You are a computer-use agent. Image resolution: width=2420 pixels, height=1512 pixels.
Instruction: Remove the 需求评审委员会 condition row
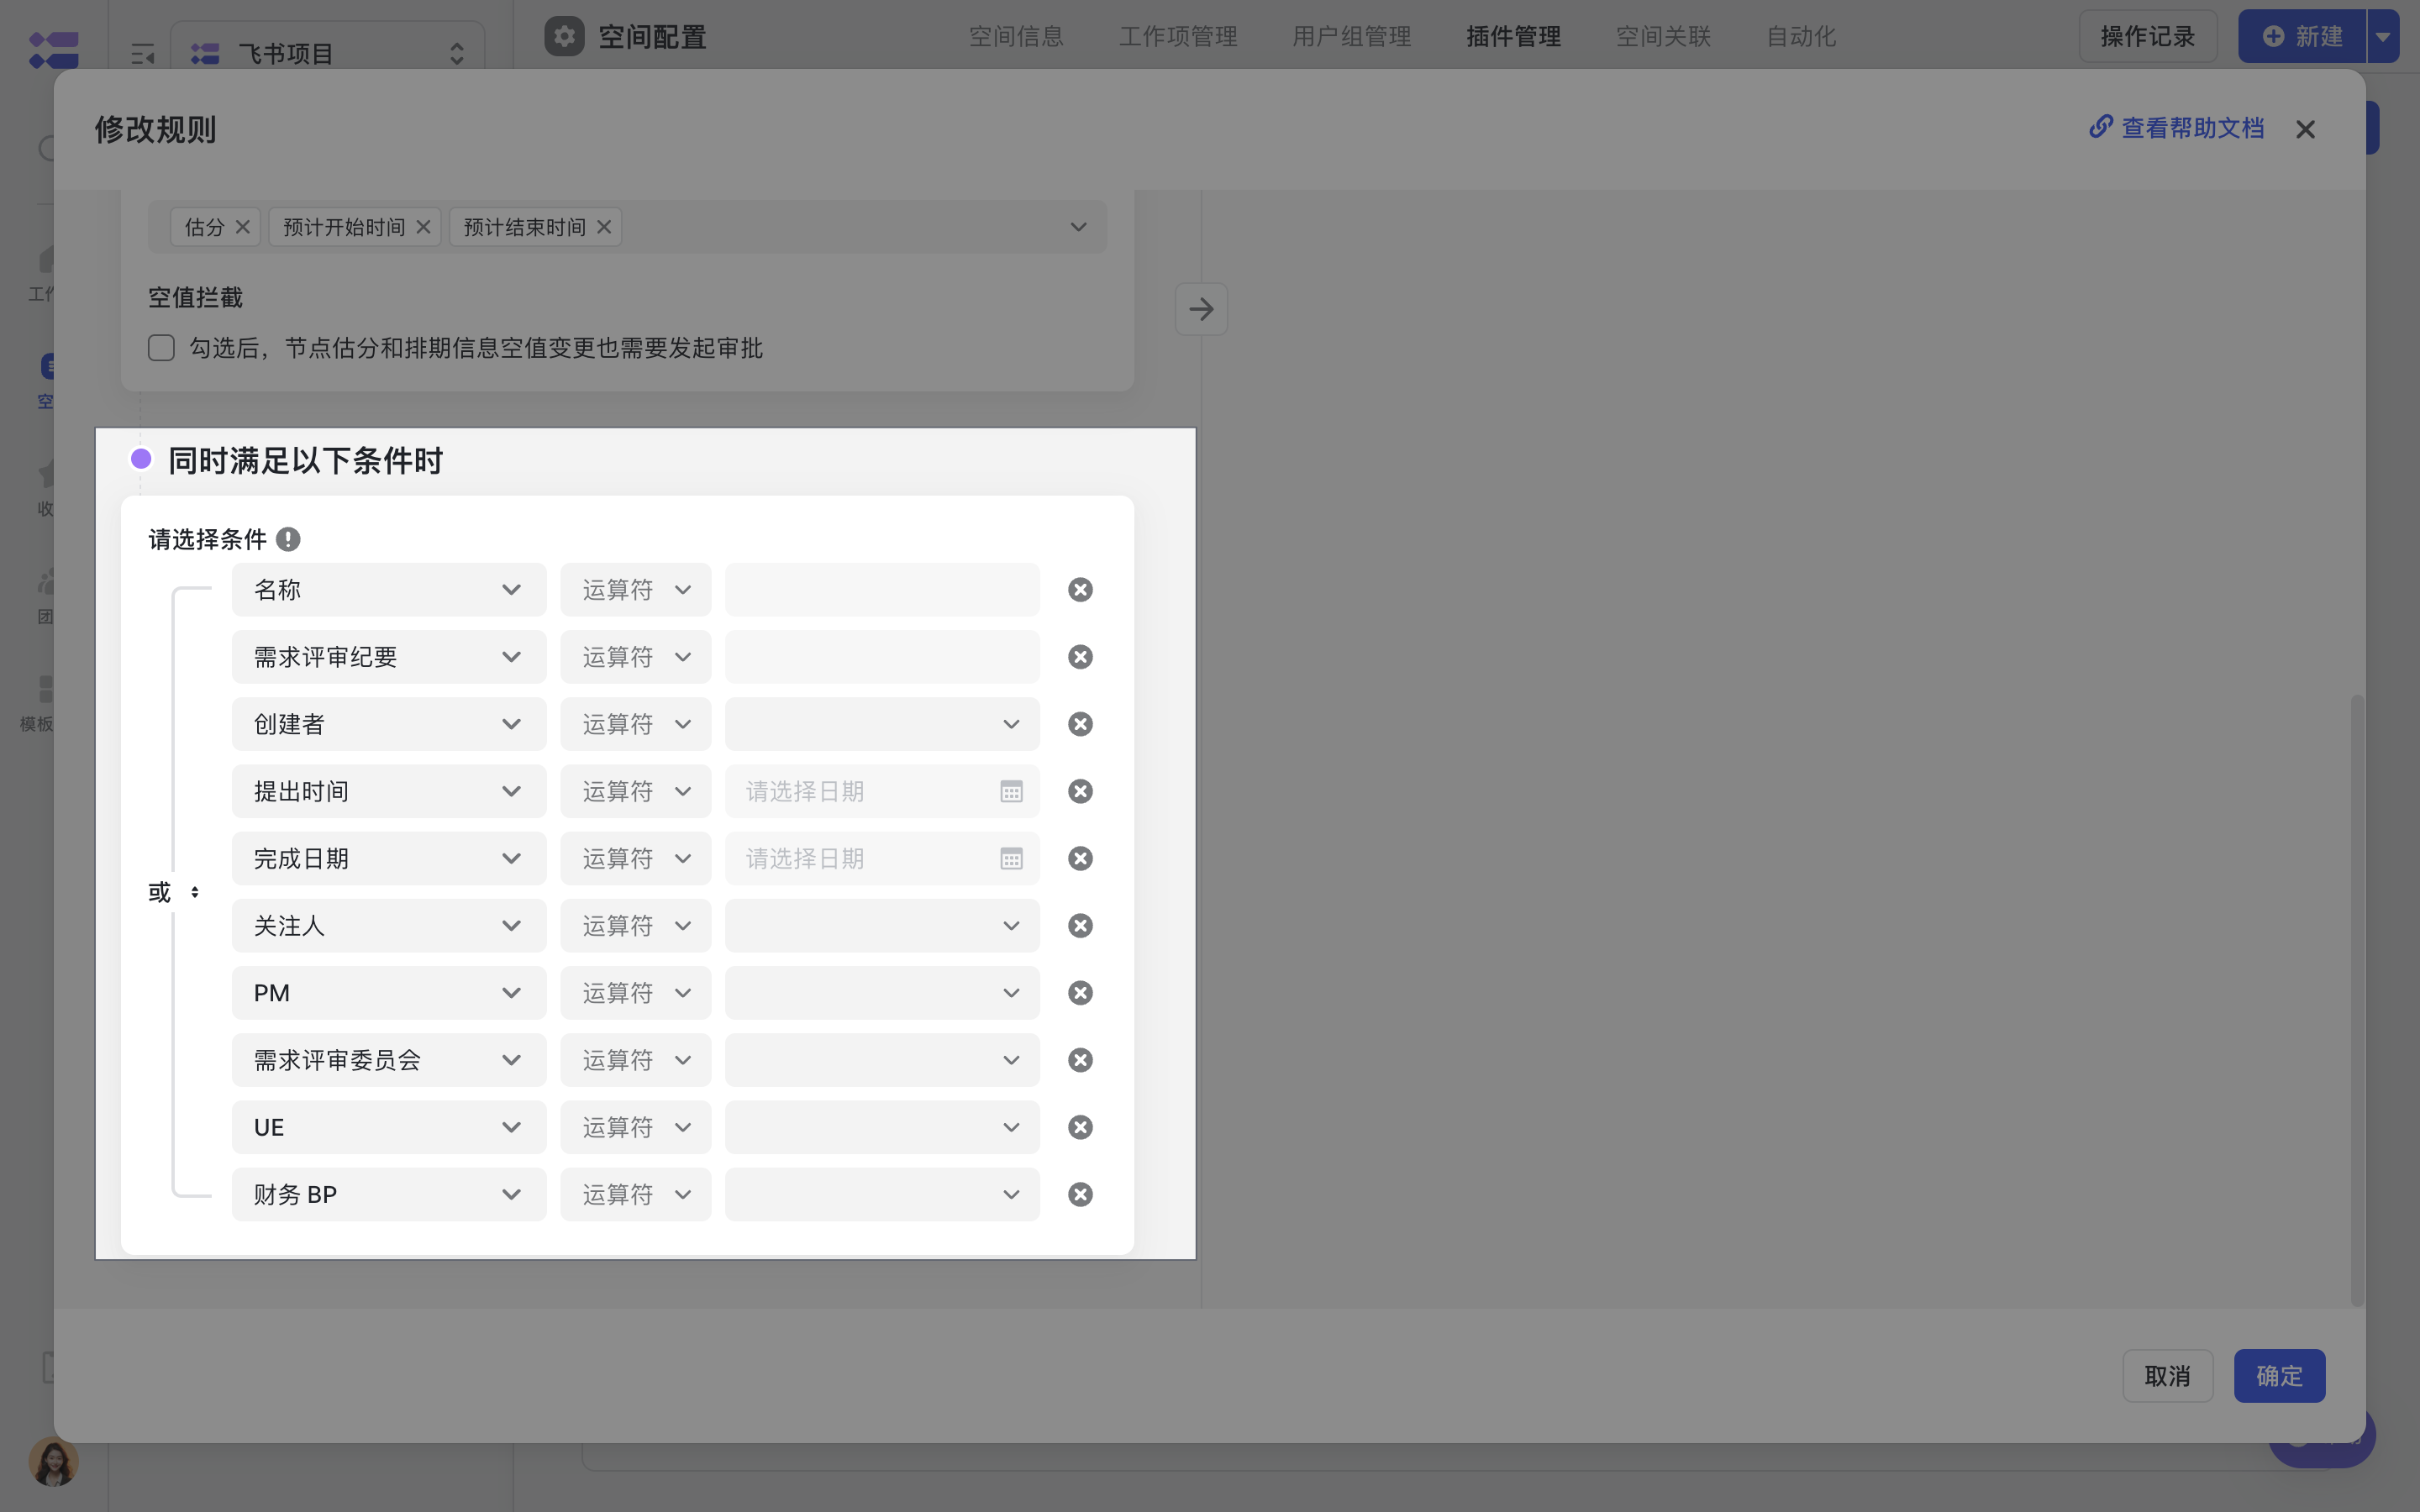click(x=1080, y=1060)
